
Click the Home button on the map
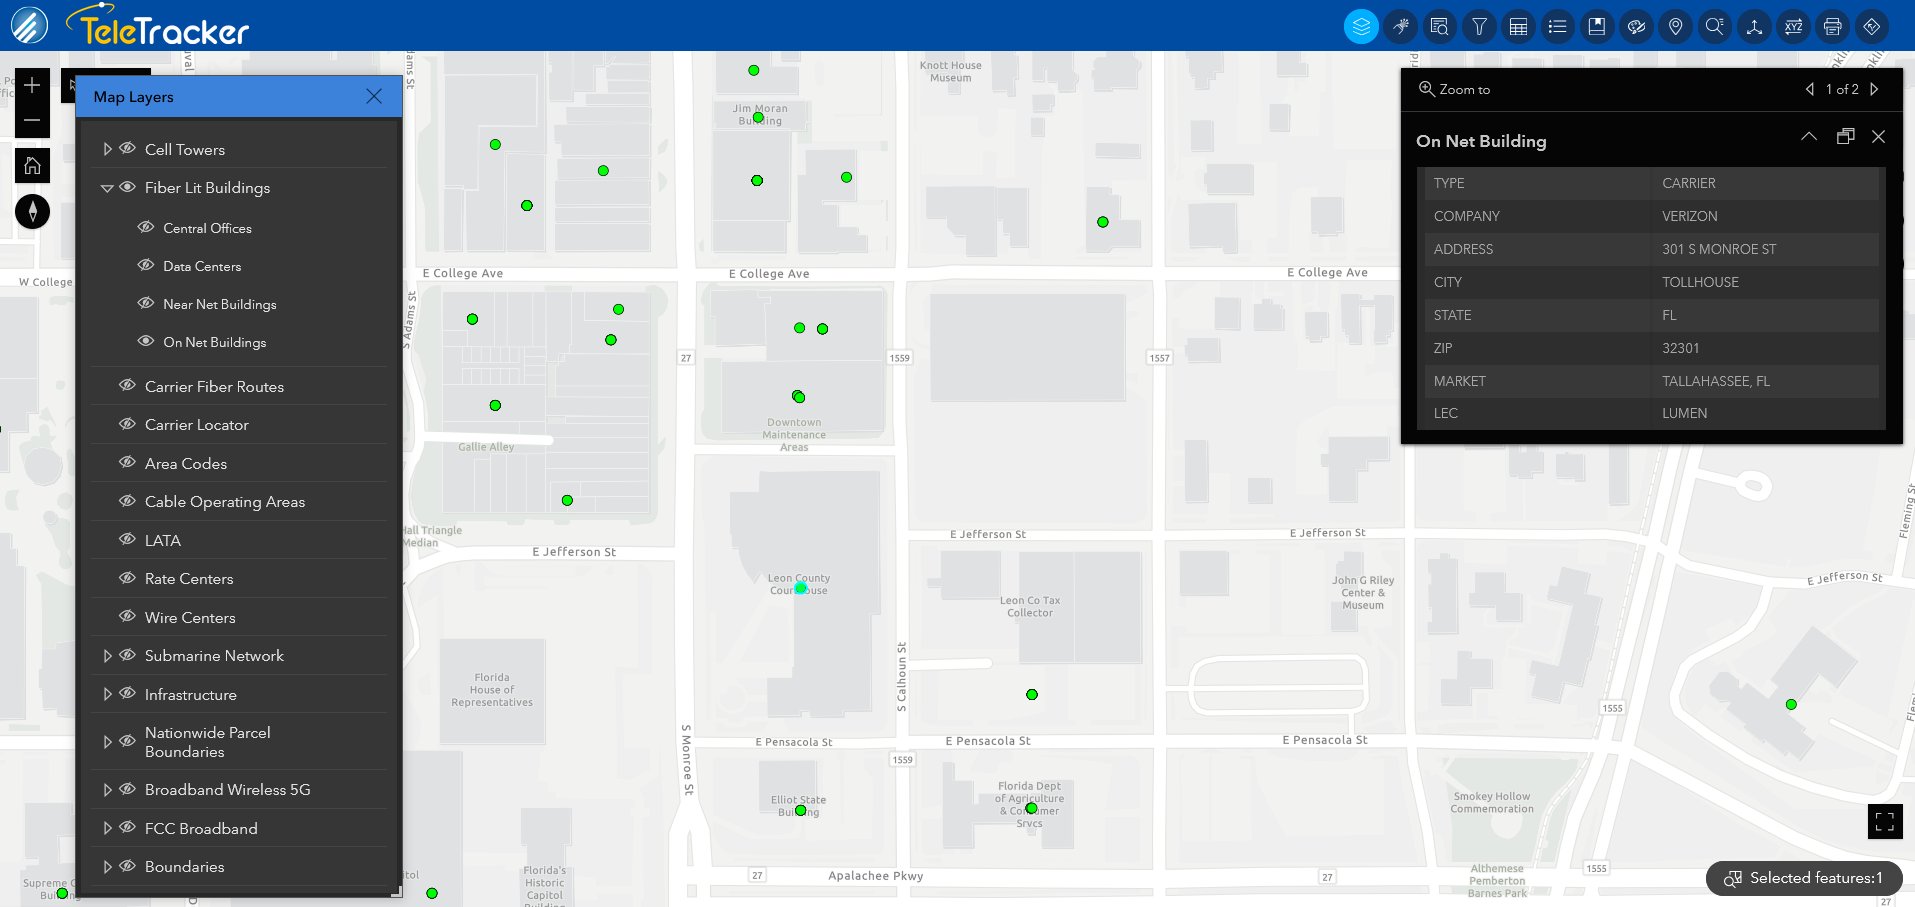pos(32,164)
